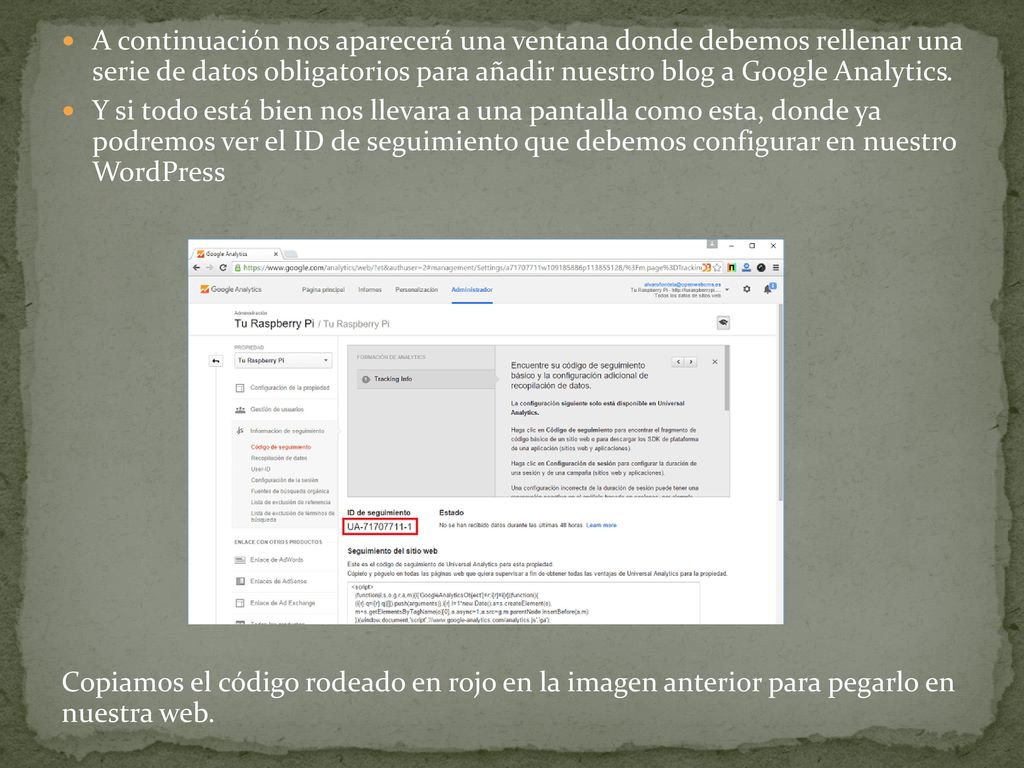Open the Página principal tab
The image size is (1024, 768).
point(323,290)
